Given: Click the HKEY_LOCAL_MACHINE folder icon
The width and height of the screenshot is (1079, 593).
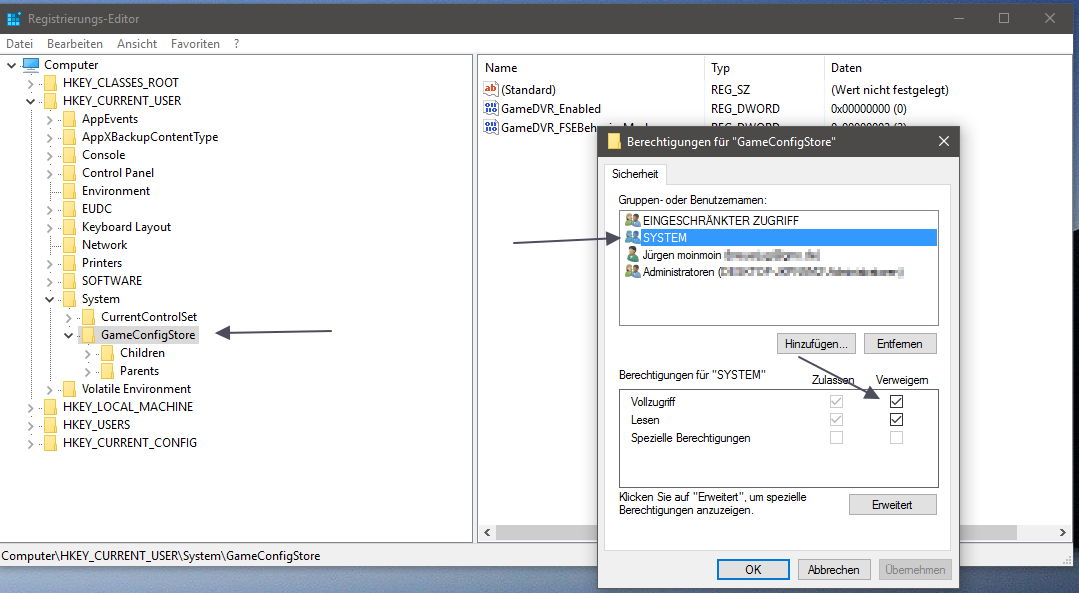Looking at the screenshot, I should pyautogui.click(x=50, y=407).
